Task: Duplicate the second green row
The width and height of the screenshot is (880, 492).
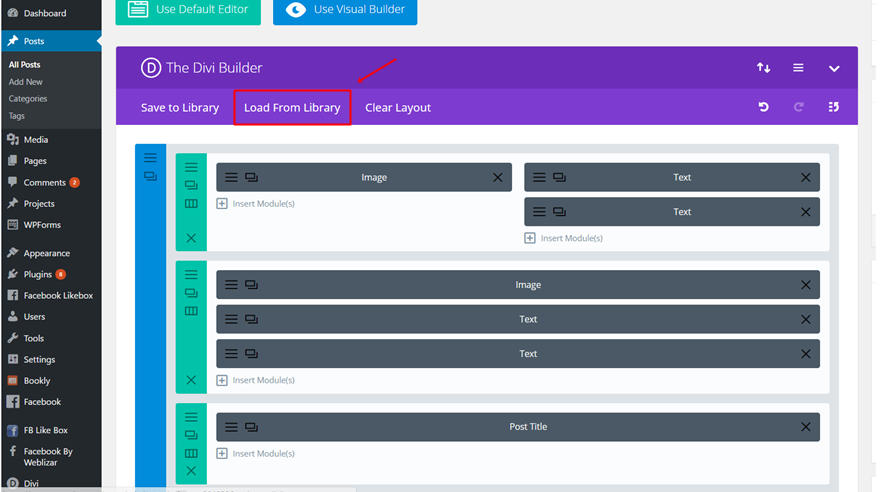Action: [191, 293]
